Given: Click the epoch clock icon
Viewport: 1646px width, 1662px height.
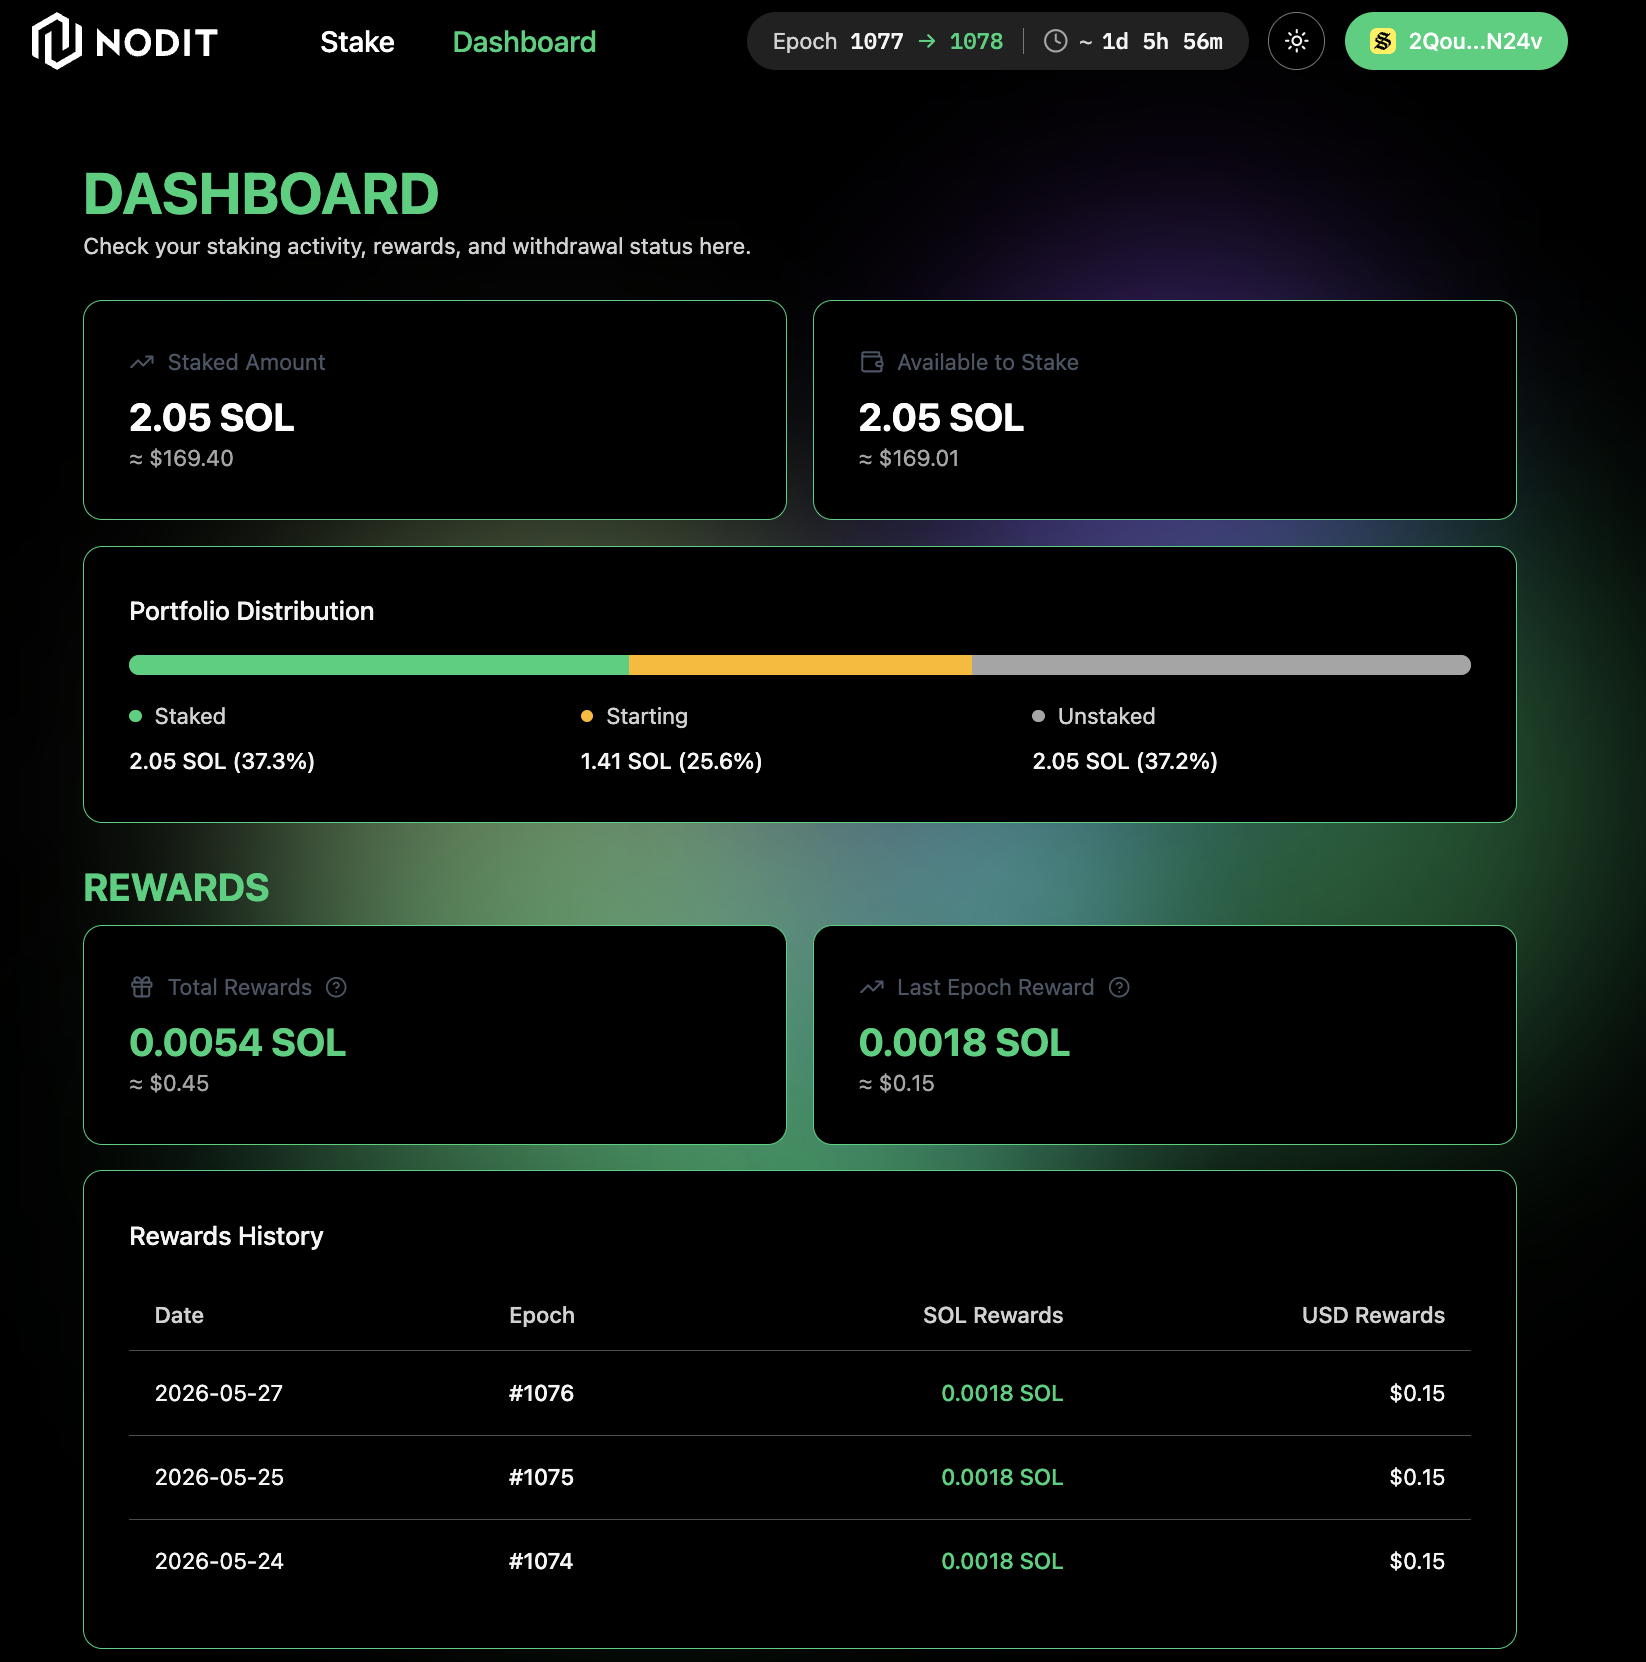Looking at the screenshot, I should coord(1055,41).
